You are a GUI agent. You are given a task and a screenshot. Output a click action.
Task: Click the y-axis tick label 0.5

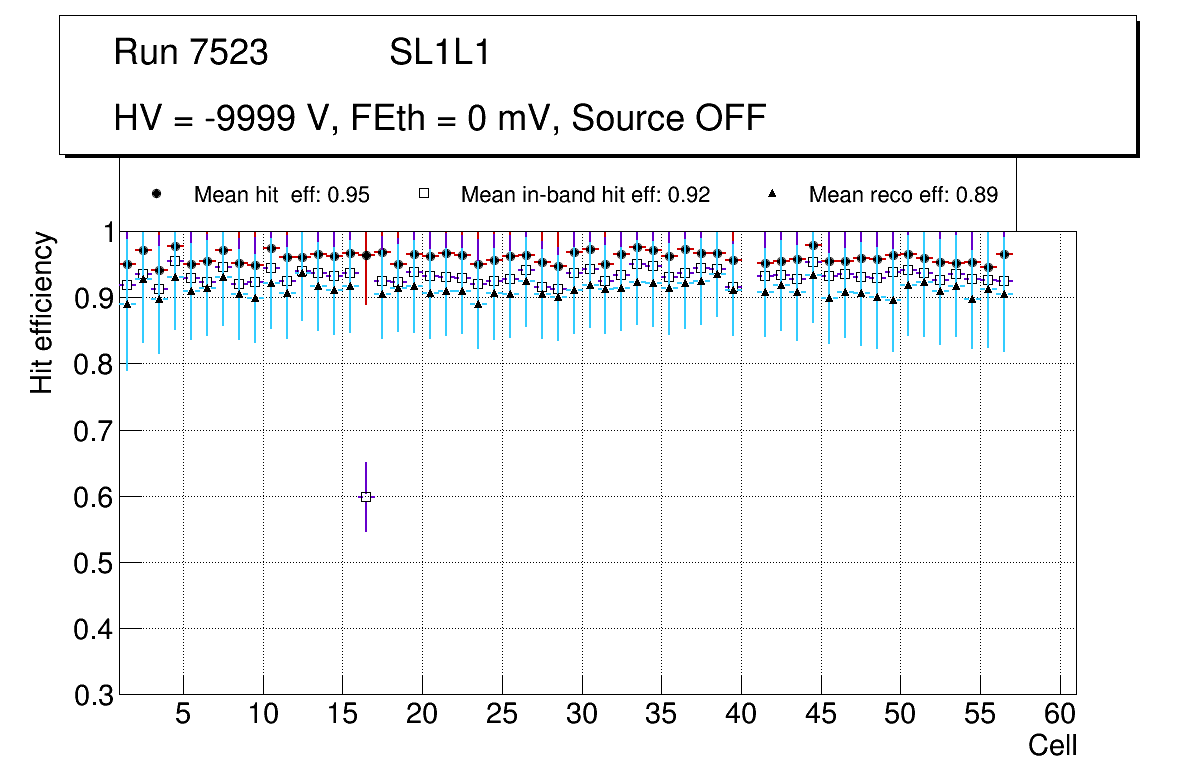point(93,563)
